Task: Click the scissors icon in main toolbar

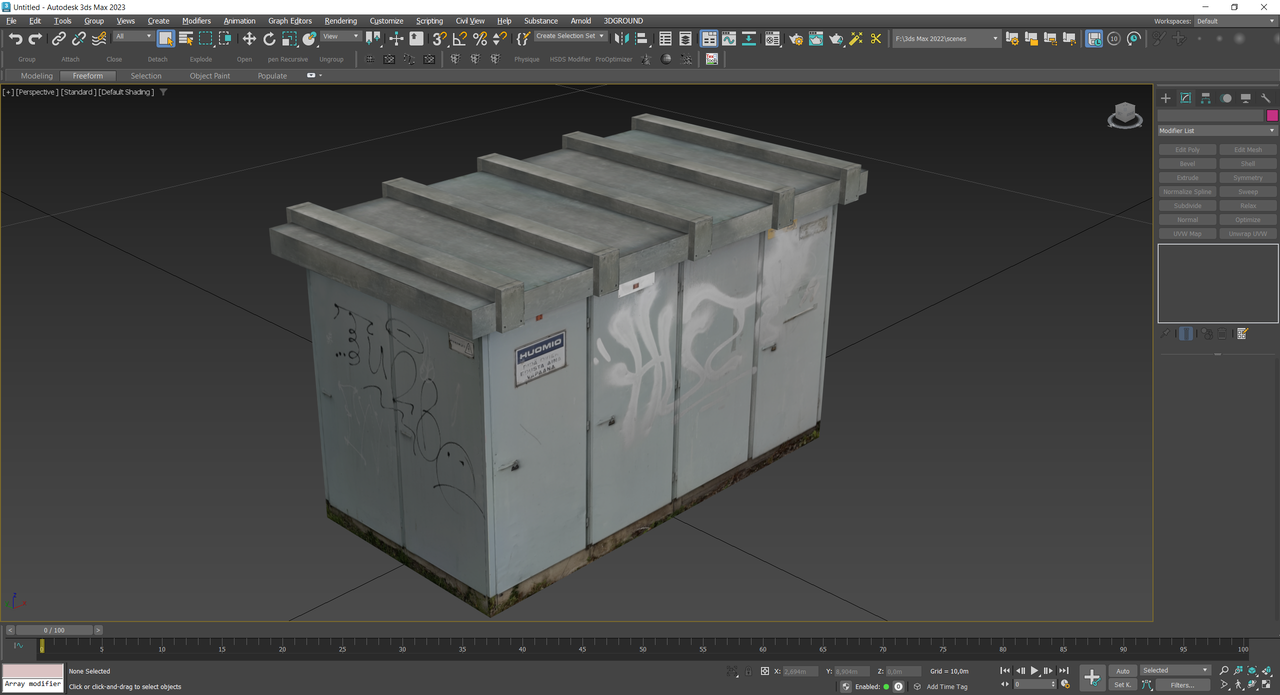Action: point(876,39)
